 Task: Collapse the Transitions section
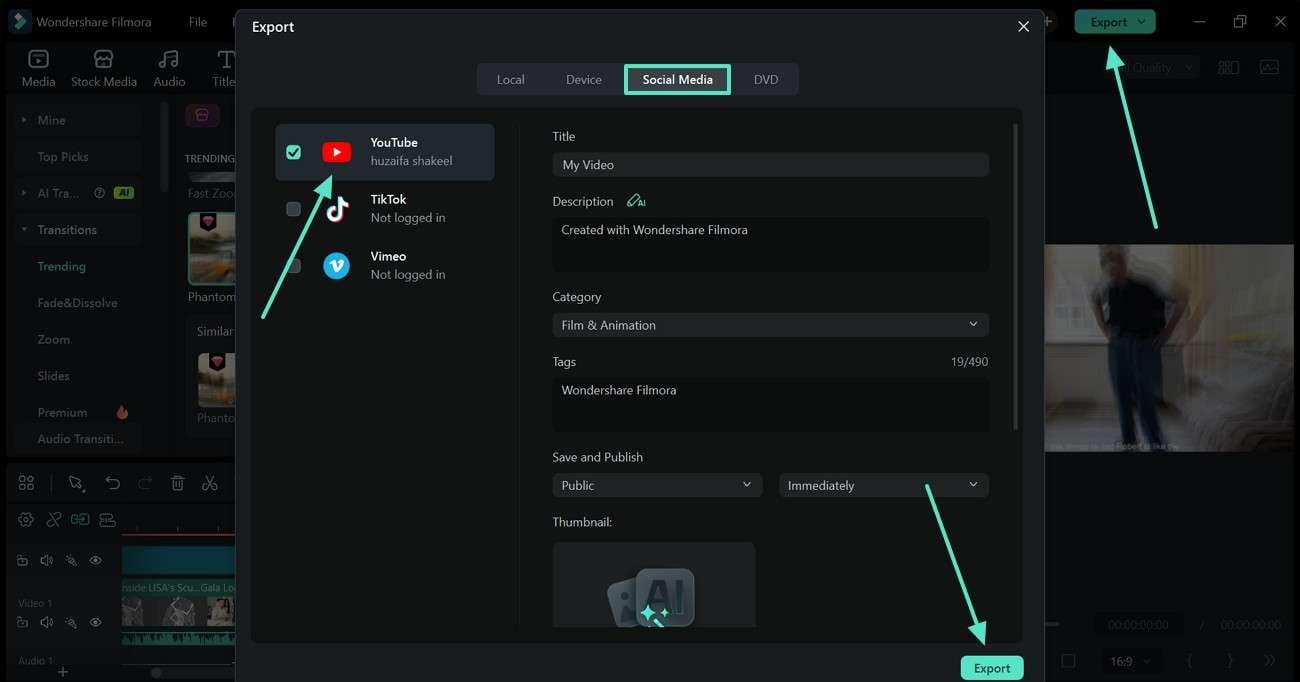click(24, 230)
